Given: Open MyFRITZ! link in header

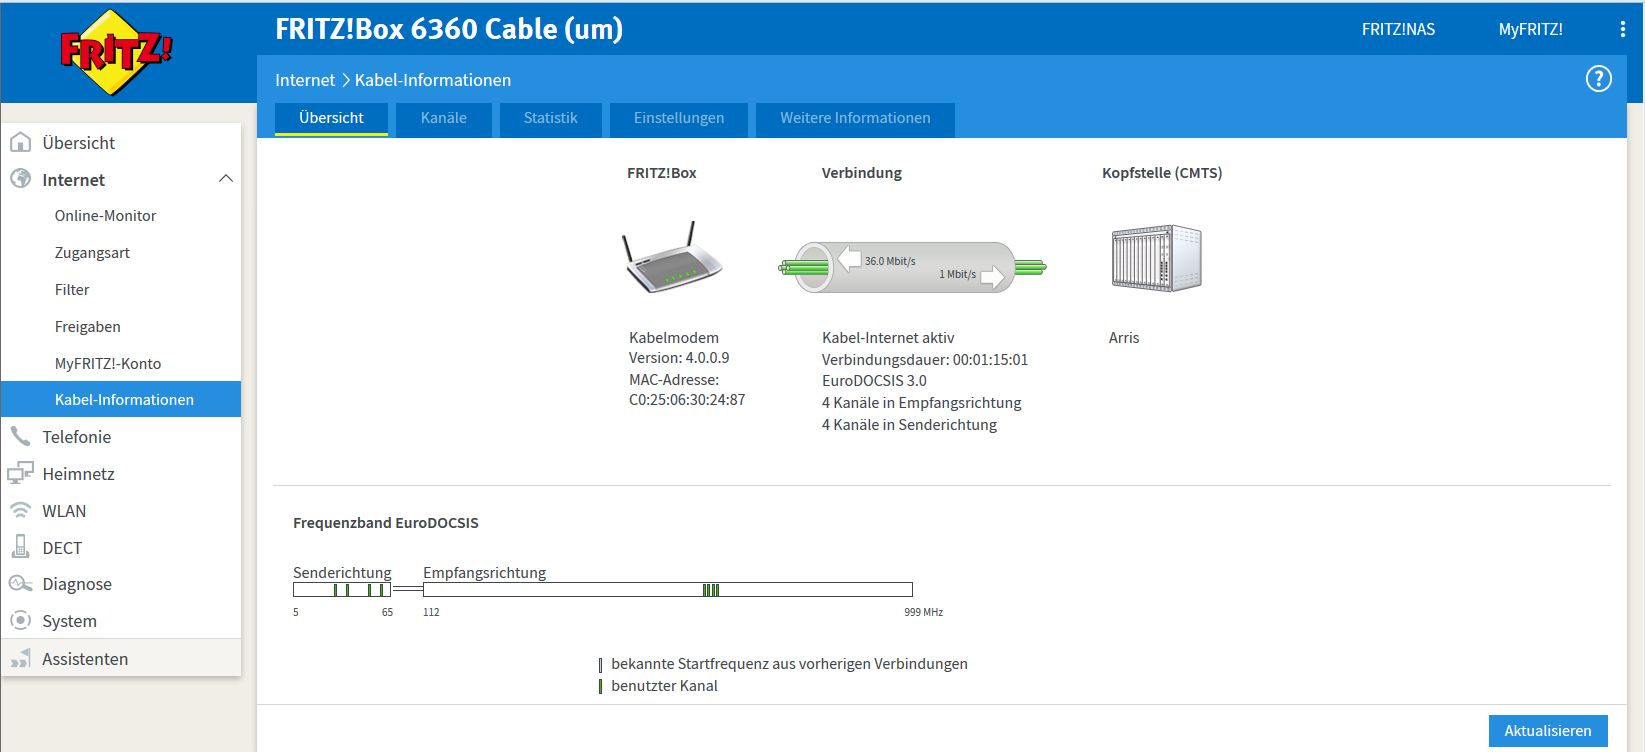Looking at the screenshot, I should click(1530, 30).
